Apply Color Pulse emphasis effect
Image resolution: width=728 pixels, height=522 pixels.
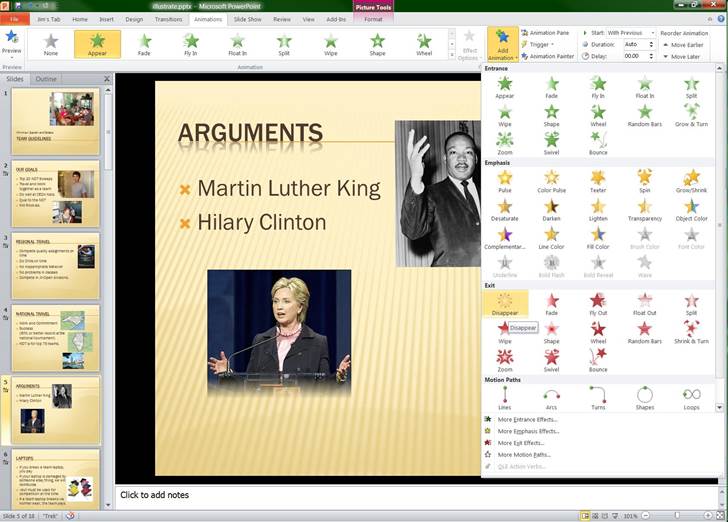(552, 182)
